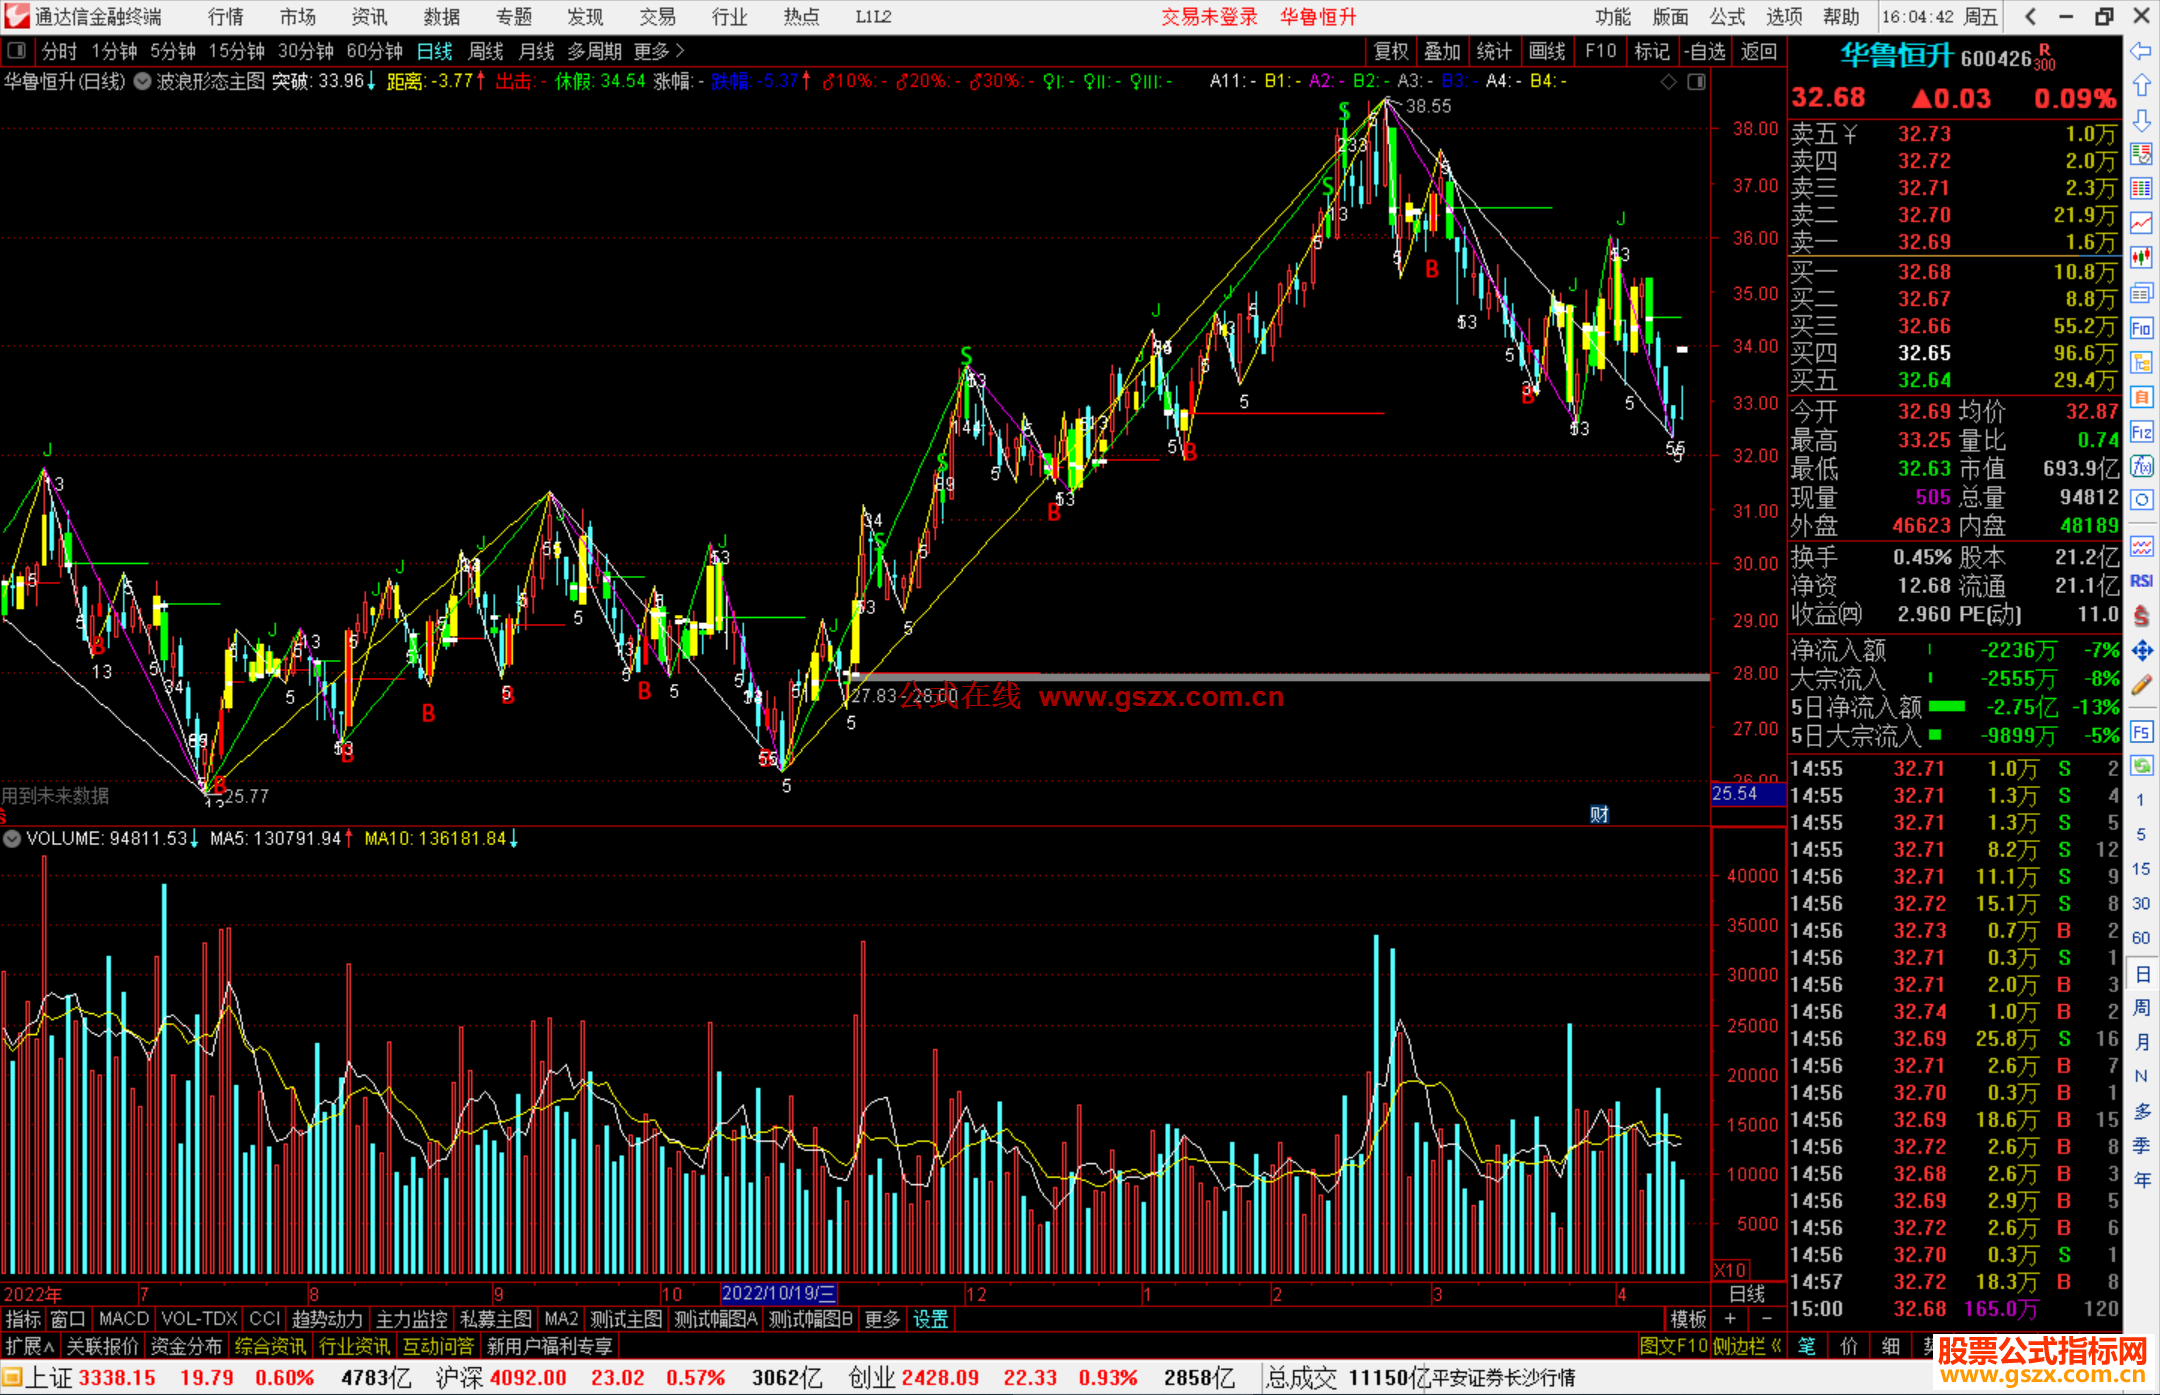Open the 公式 menu in title bar
Viewport: 2160px width, 1395px height.
click(1727, 16)
